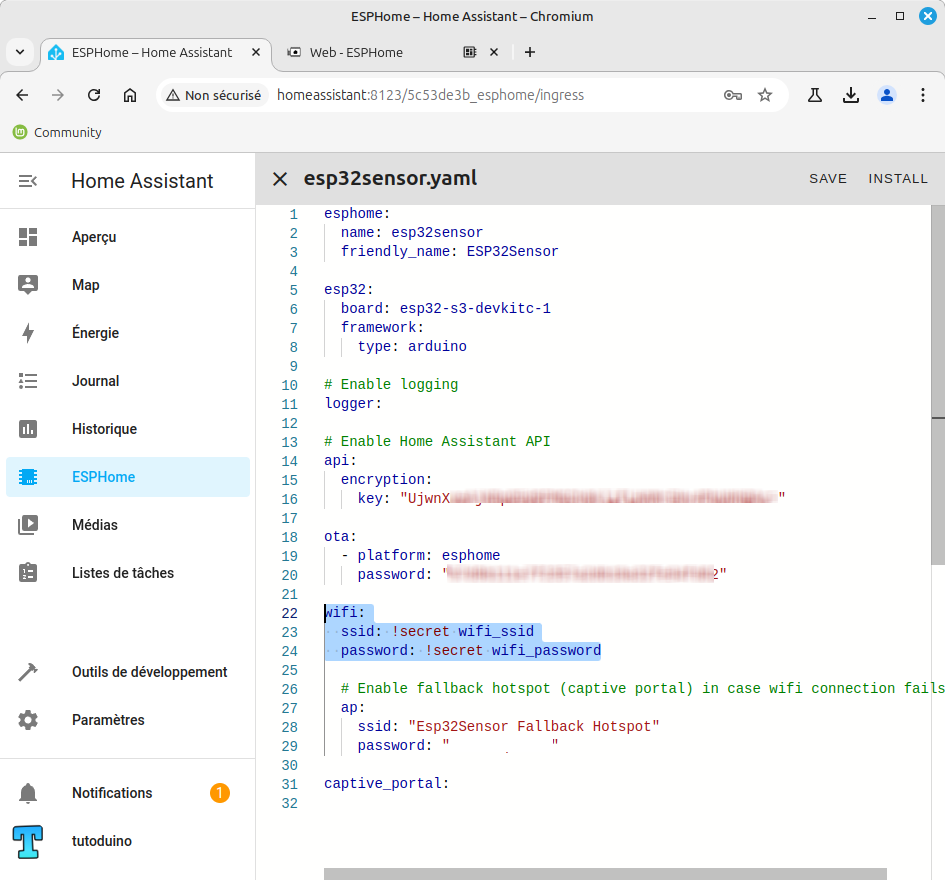Close the ESPHome – Home Assistant tab
This screenshot has width=945, height=880.
point(256,52)
